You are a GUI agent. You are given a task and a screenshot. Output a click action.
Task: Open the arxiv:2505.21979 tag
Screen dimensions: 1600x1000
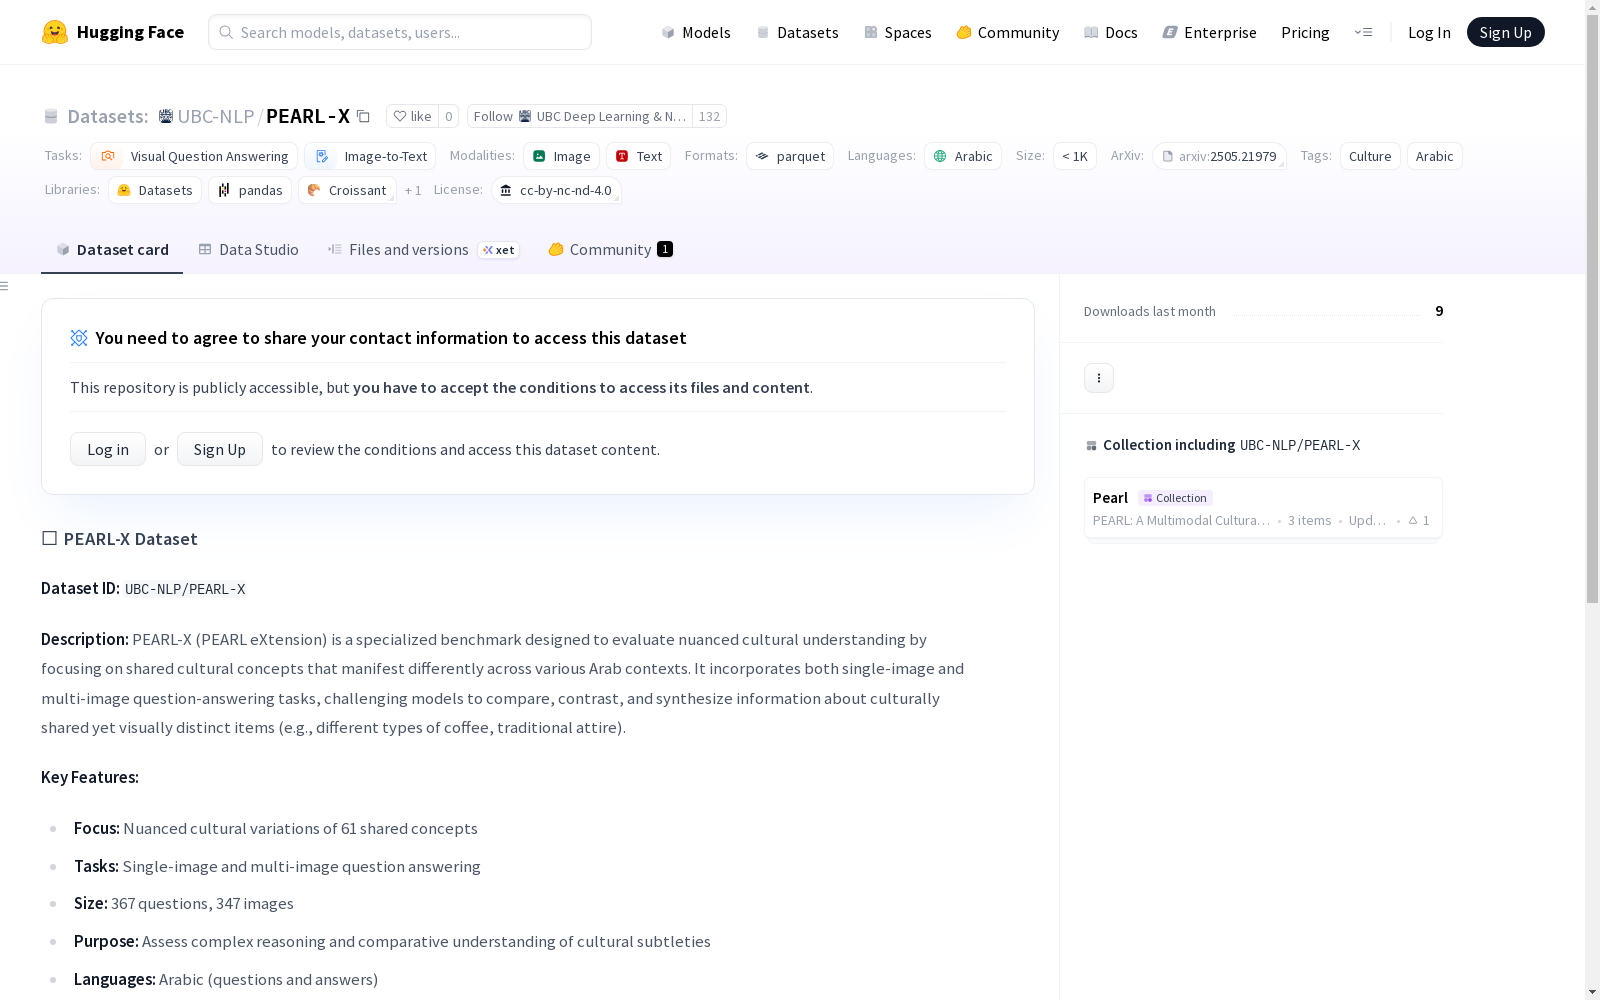[x=1219, y=156]
